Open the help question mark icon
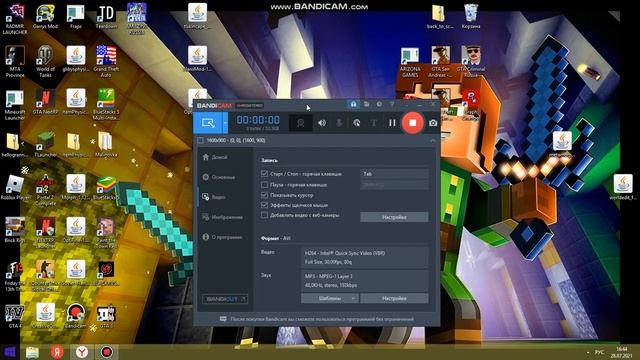The width and height of the screenshot is (640, 360). (x=392, y=104)
